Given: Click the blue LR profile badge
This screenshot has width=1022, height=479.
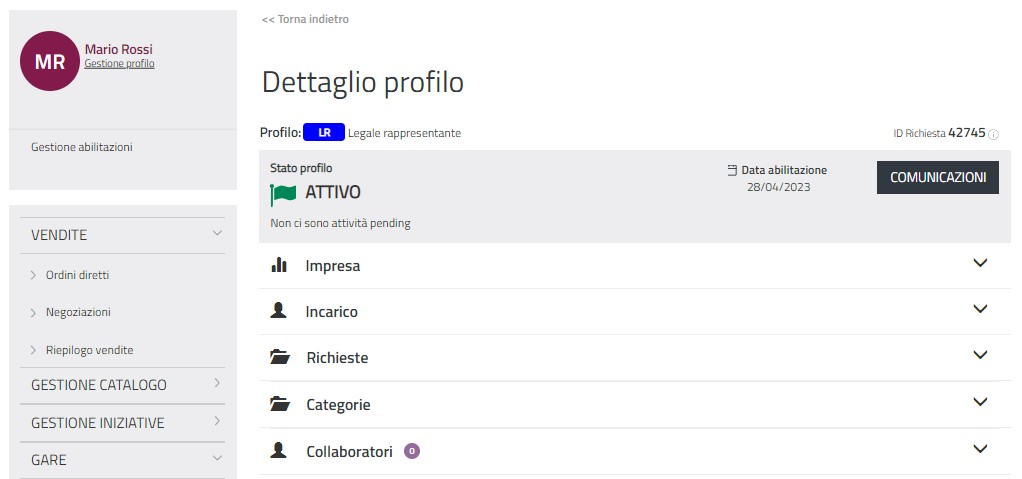Looking at the screenshot, I should (324, 132).
